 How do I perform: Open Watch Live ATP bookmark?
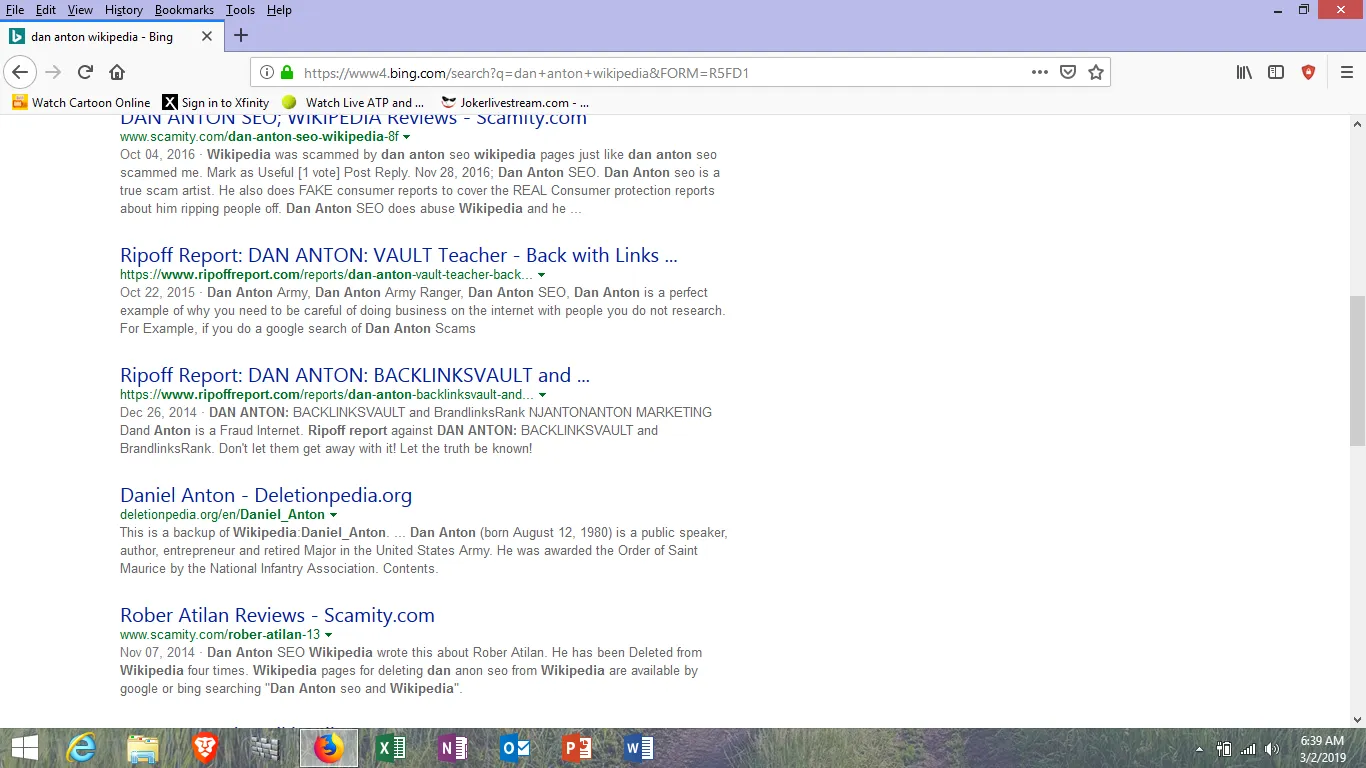tap(353, 102)
